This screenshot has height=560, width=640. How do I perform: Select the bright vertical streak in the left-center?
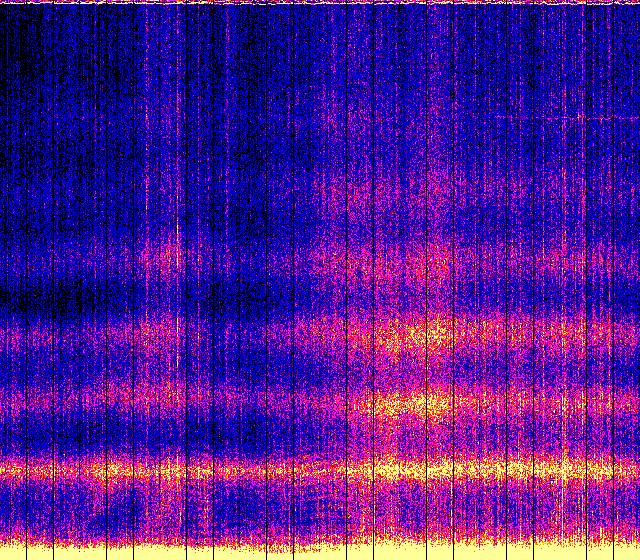(x=178, y=290)
